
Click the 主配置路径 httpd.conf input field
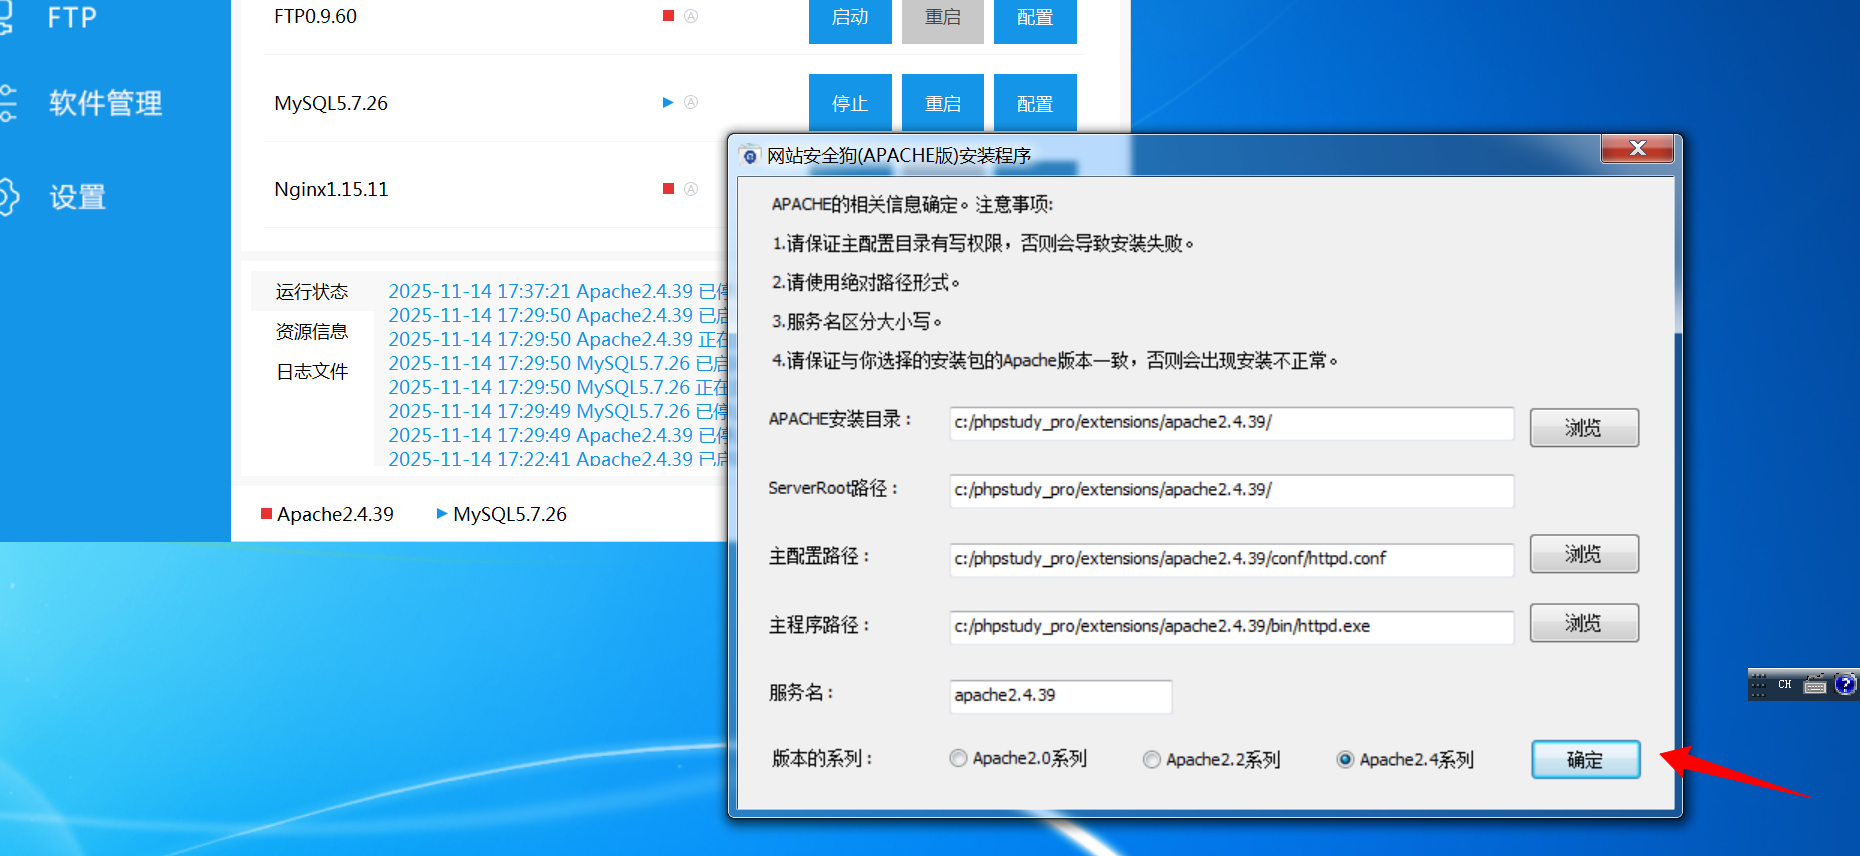pyautogui.click(x=1231, y=559)
